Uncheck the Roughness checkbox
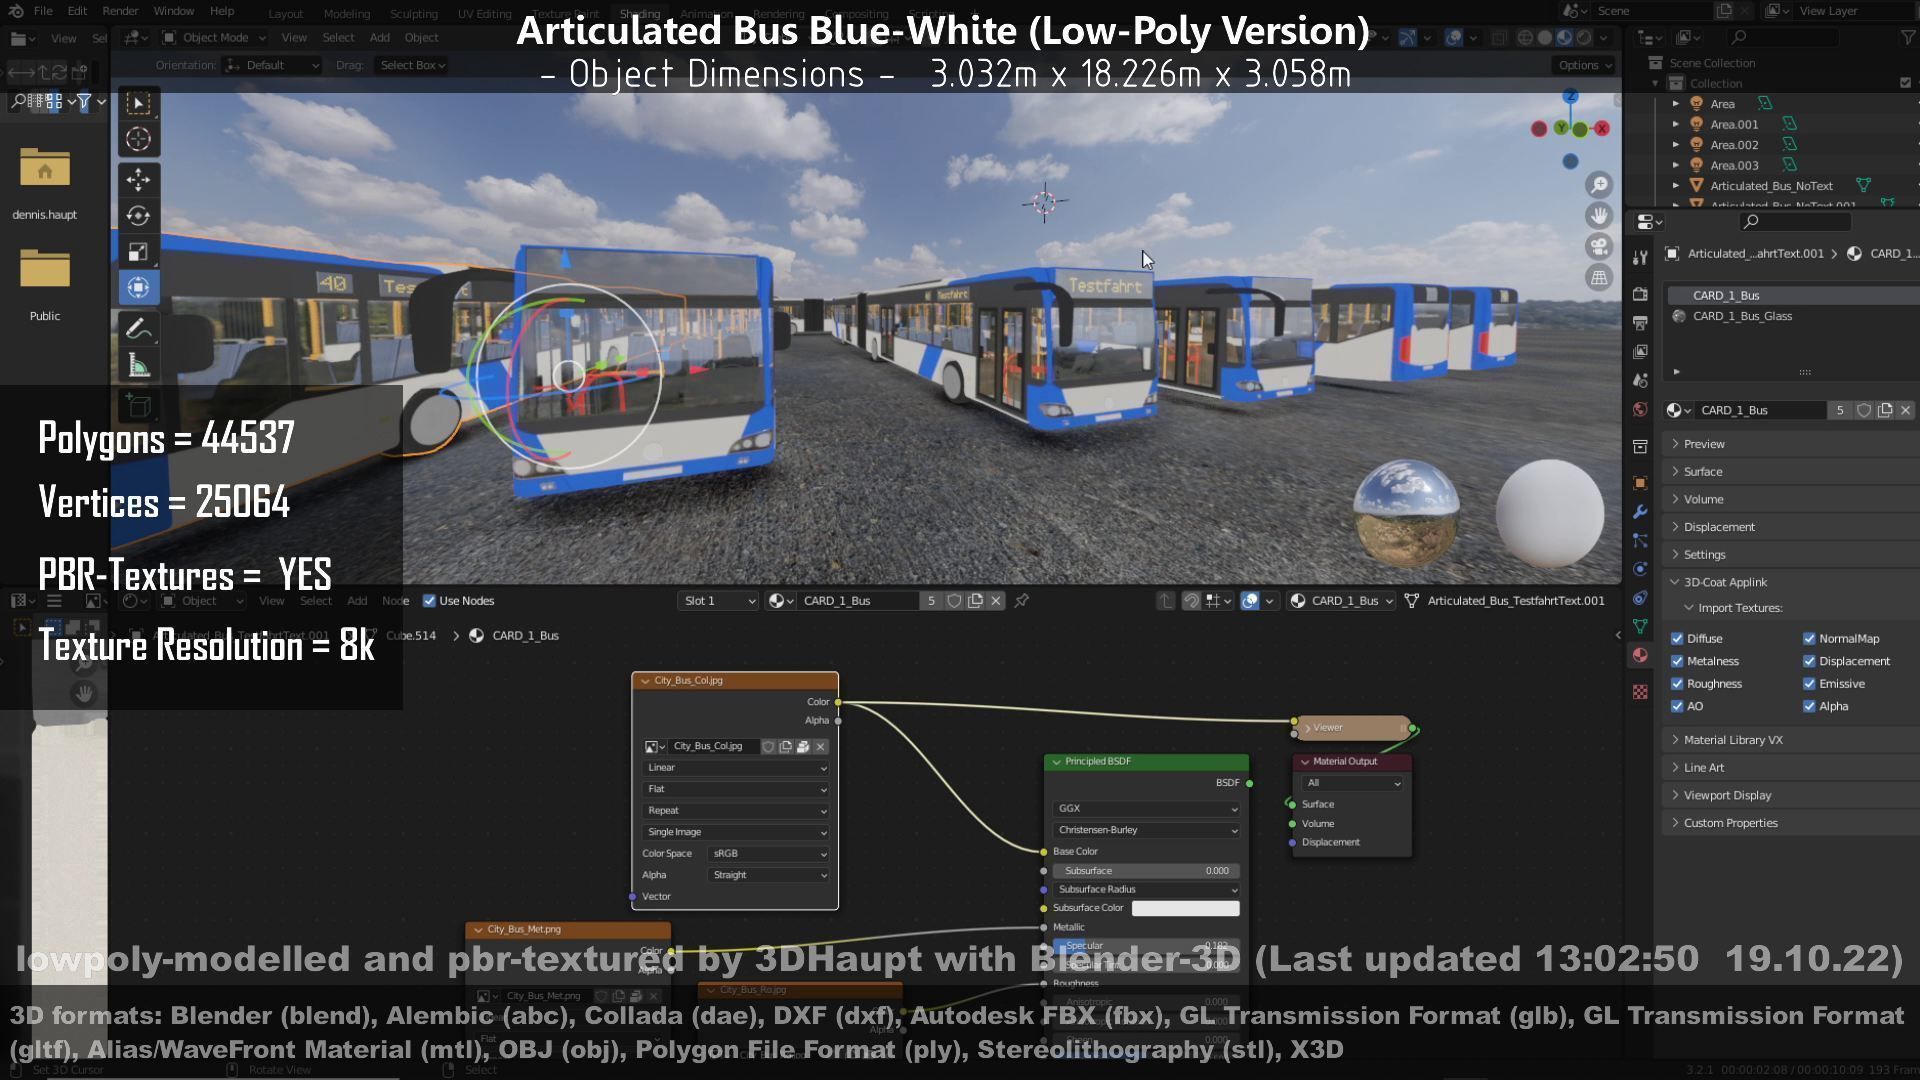 [x=1677, y=684]
